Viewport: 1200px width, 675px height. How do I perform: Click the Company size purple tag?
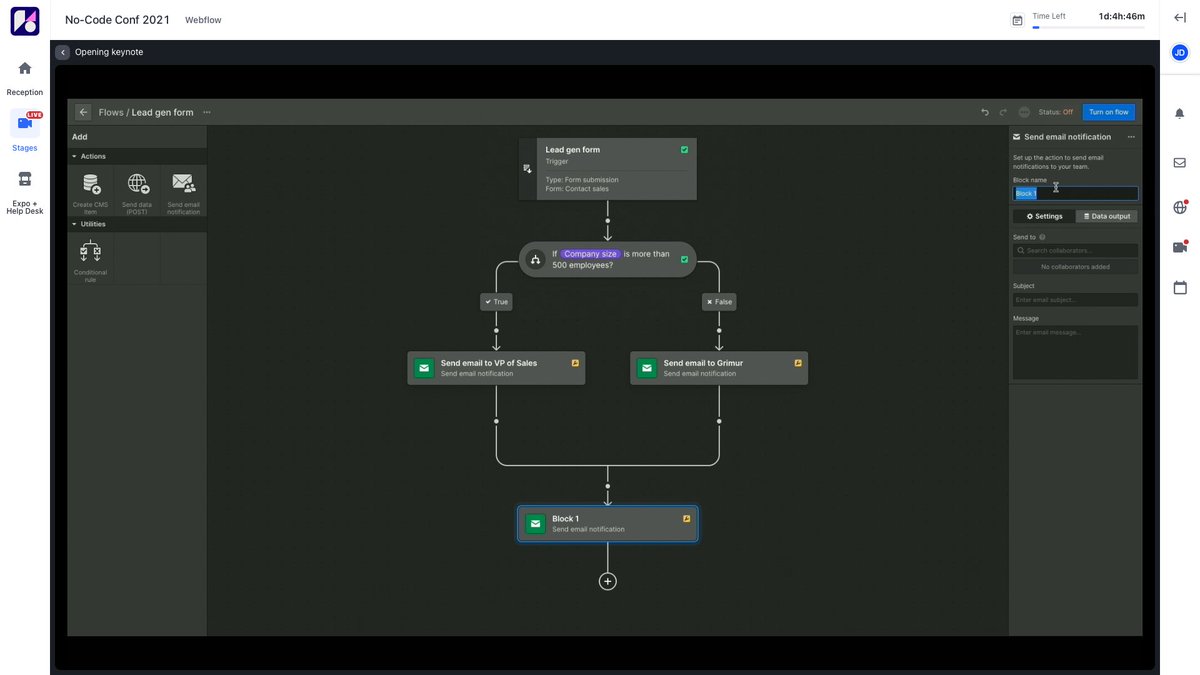point(590,254)
